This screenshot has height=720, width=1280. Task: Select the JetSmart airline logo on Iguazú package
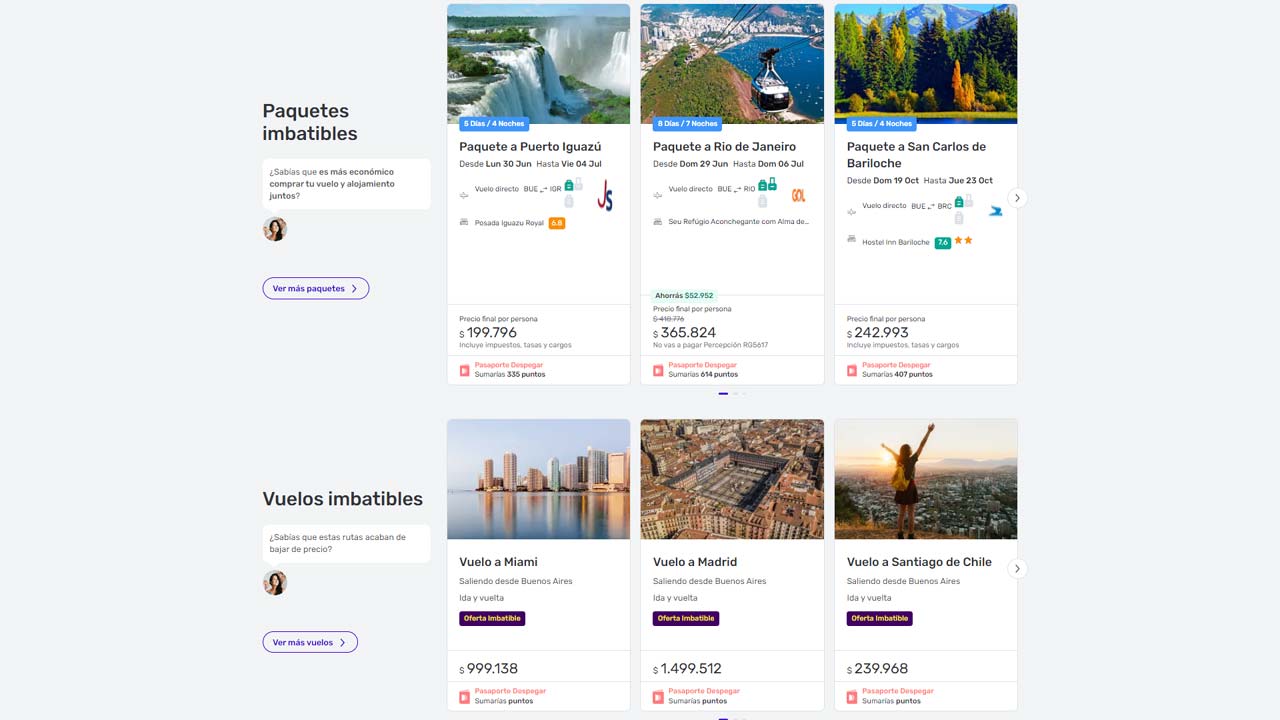(x=605, y=195)
